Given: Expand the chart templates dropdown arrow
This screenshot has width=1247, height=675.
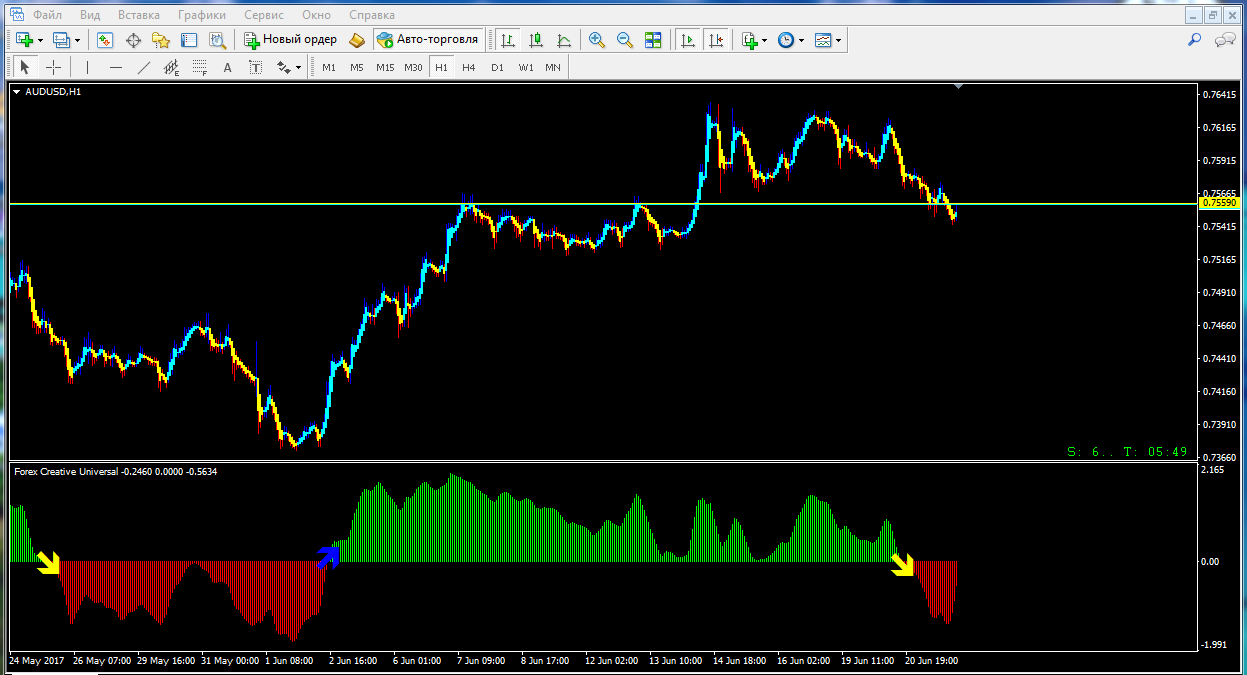Looking at the screenshot, I should pyautogui.click(x=838, y=41).
